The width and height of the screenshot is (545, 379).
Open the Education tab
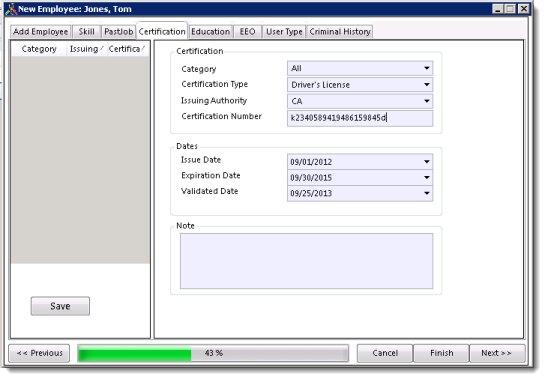click(210, 32)
